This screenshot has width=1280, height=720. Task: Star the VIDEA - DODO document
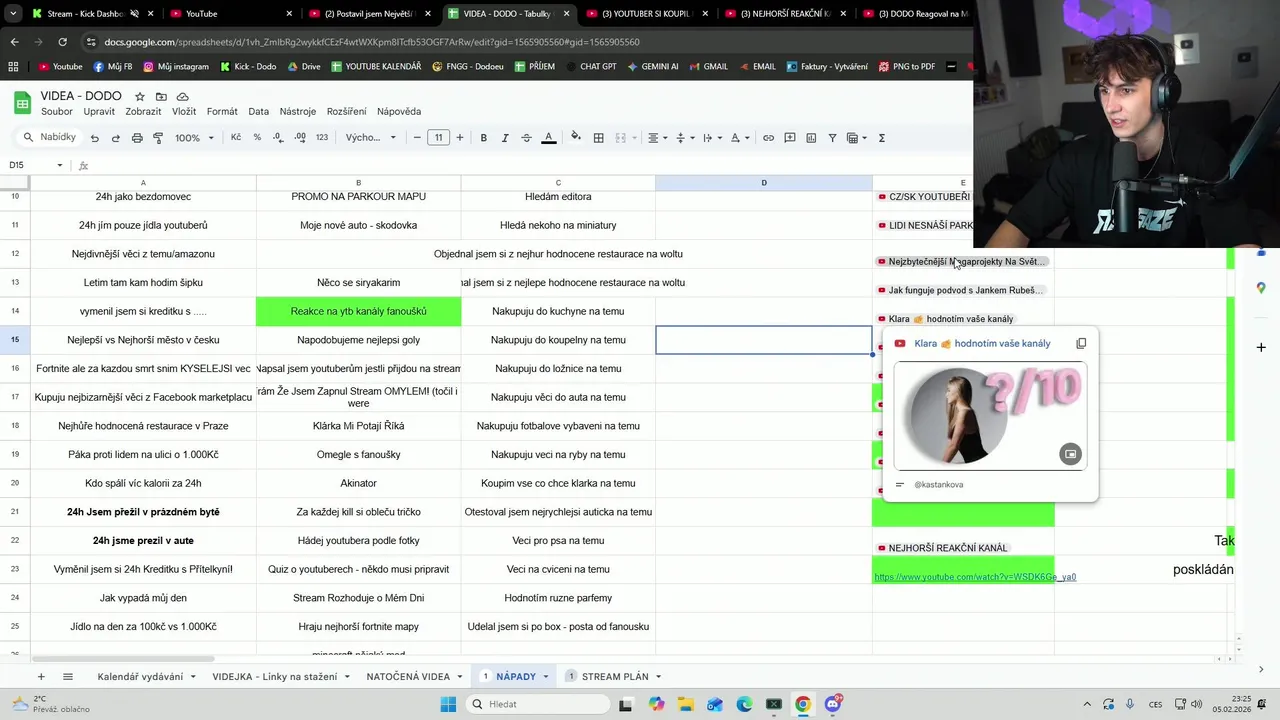coord(140,97)
